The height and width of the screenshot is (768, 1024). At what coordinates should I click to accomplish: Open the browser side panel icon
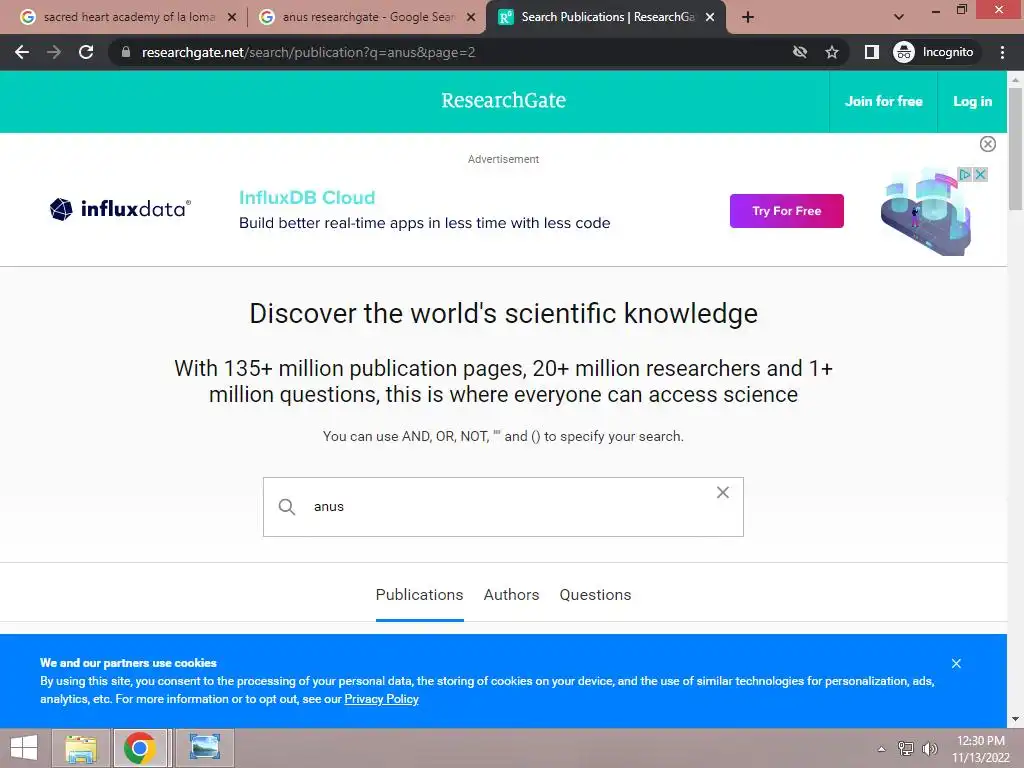coord(872,52)
